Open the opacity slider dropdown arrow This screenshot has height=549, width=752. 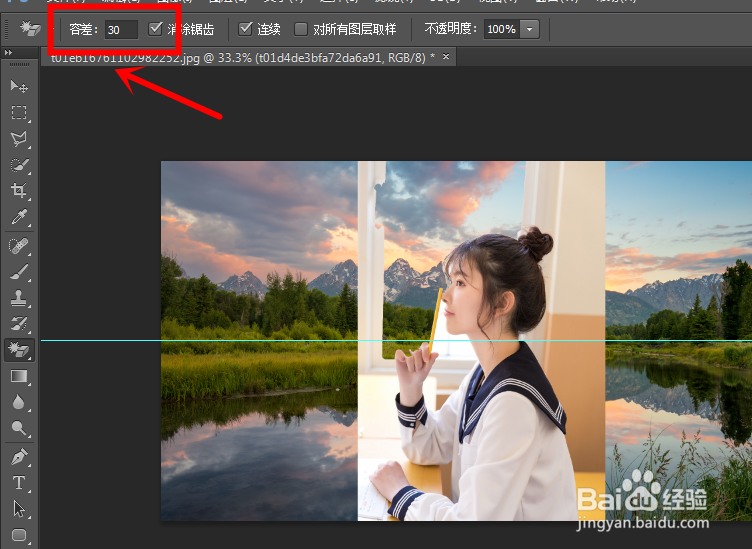click(x=529, y=29)
